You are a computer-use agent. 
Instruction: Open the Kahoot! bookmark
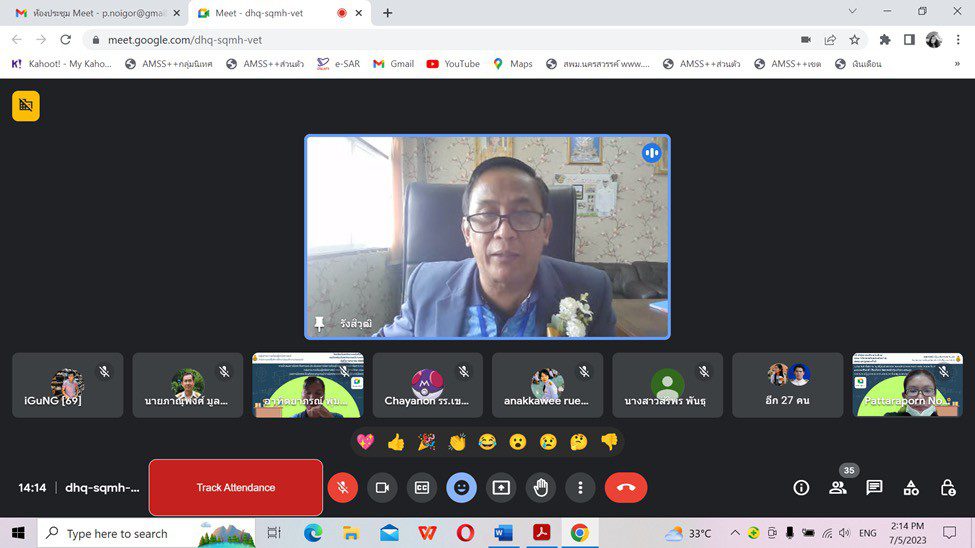click(62, 63)
